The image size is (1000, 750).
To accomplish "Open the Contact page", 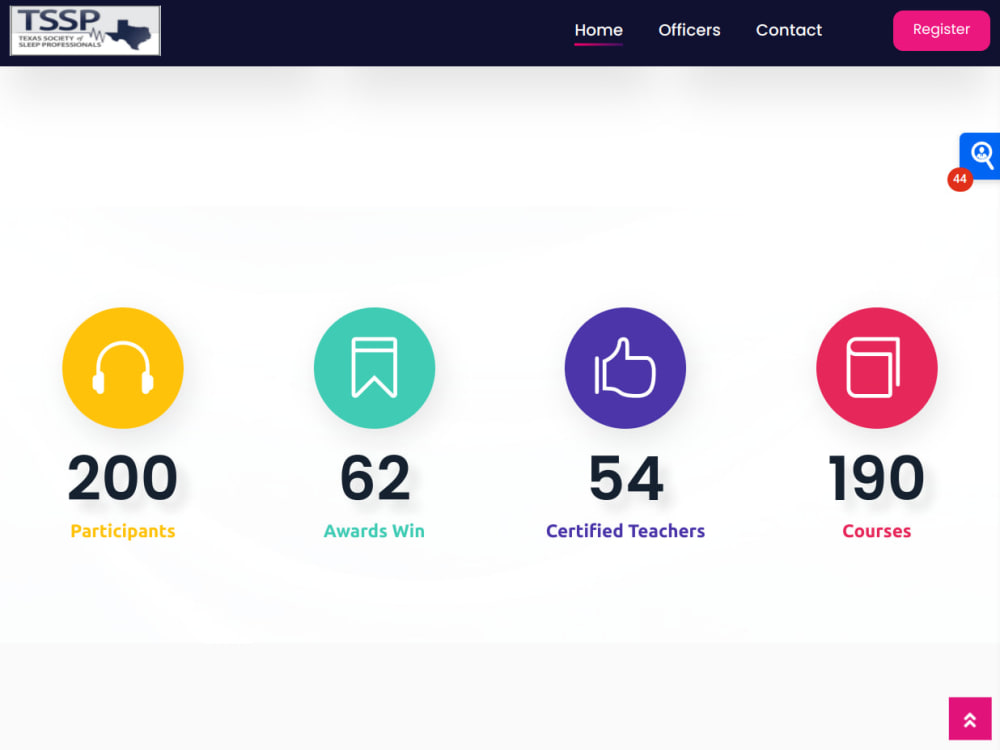I will (789, 30).
